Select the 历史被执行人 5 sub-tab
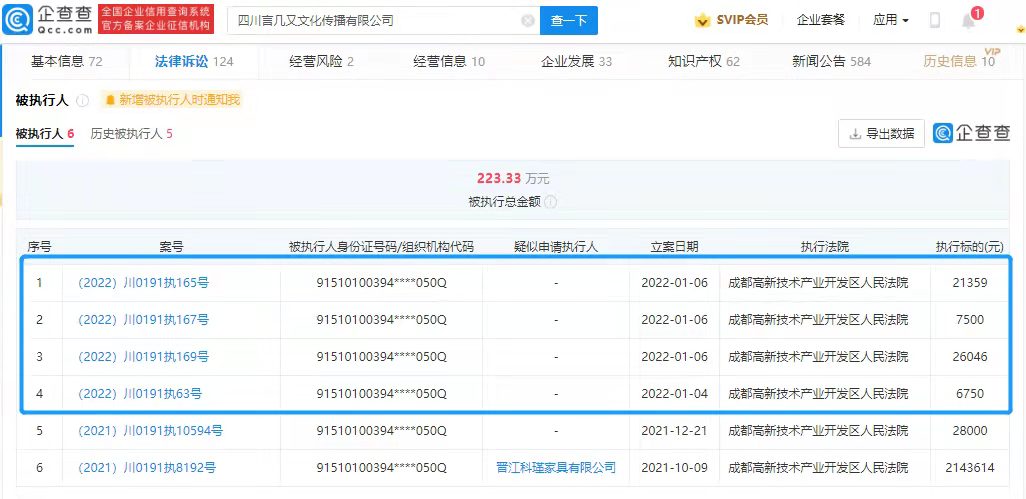The width and height of the screenshot is (1026, 499). click(x=132, y=134)
